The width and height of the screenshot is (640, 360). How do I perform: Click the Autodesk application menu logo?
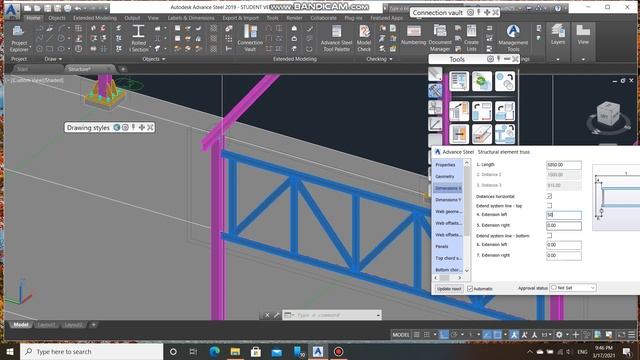coord(11,10)
